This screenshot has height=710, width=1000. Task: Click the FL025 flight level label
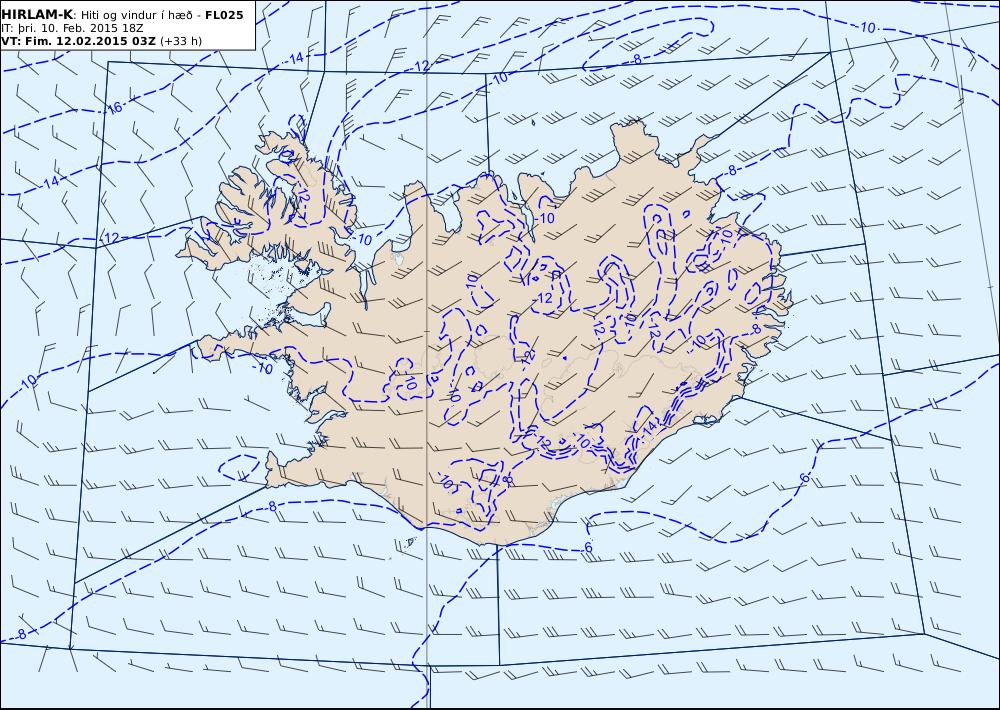[x=224, y=15]
